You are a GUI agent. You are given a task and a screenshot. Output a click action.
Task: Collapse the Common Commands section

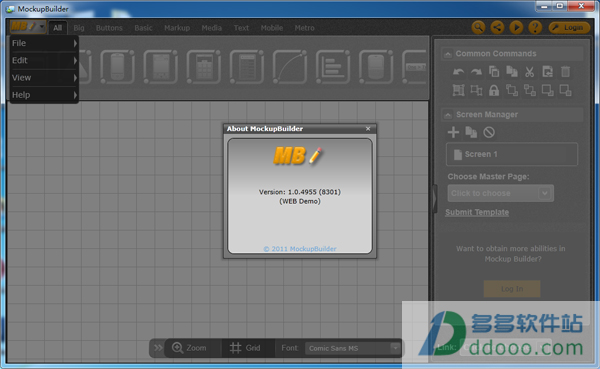447,54
